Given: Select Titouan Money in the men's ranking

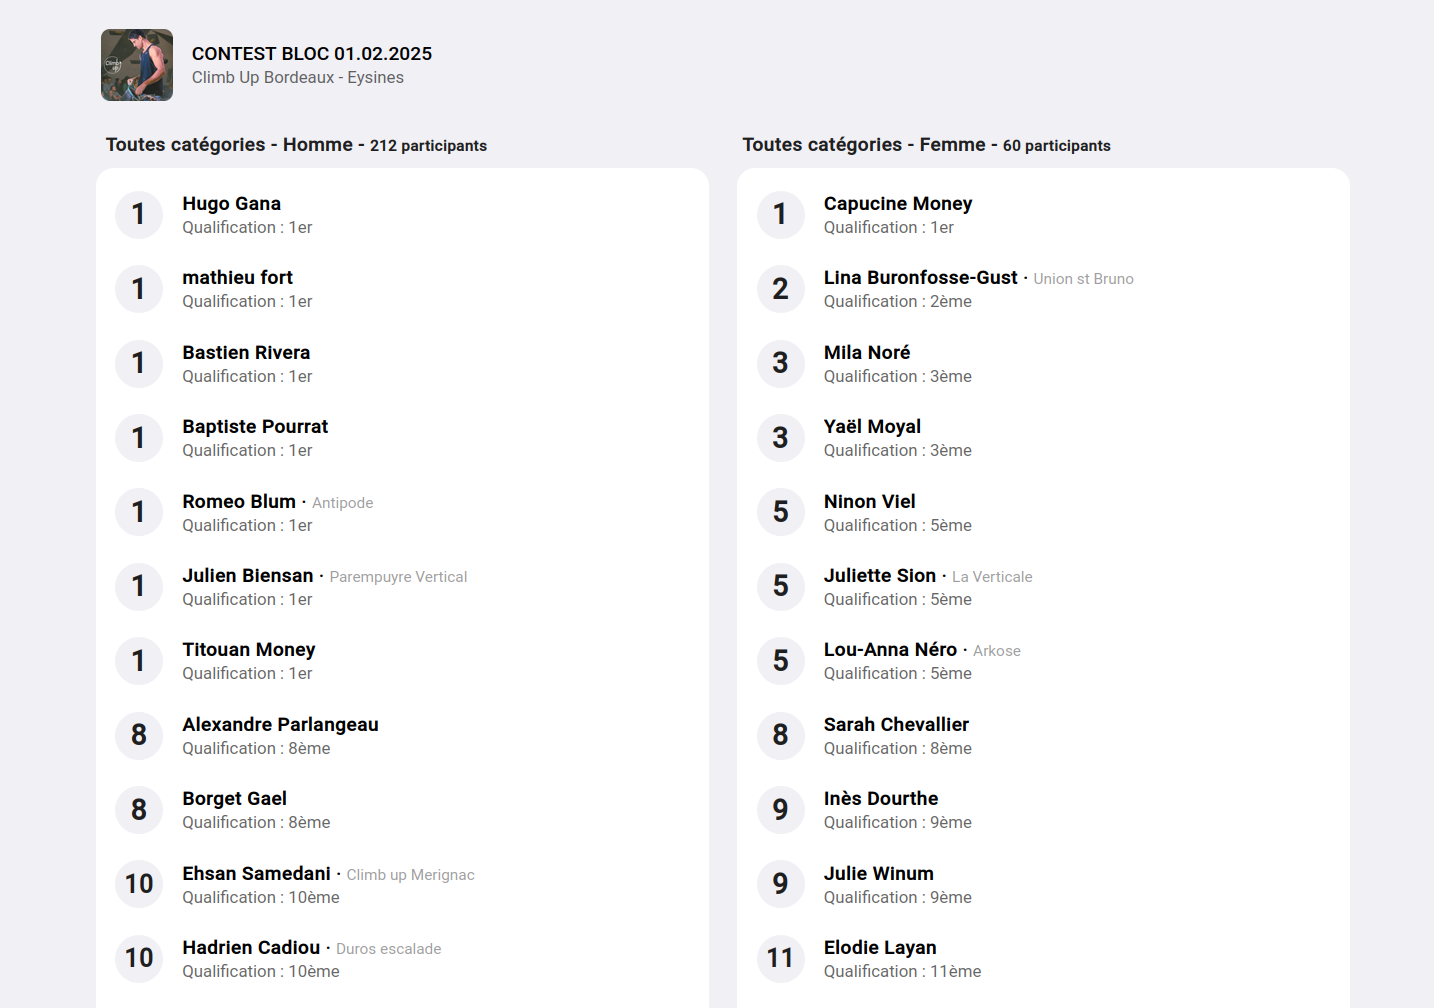Looking at the screenshot, I should (249, 650).
